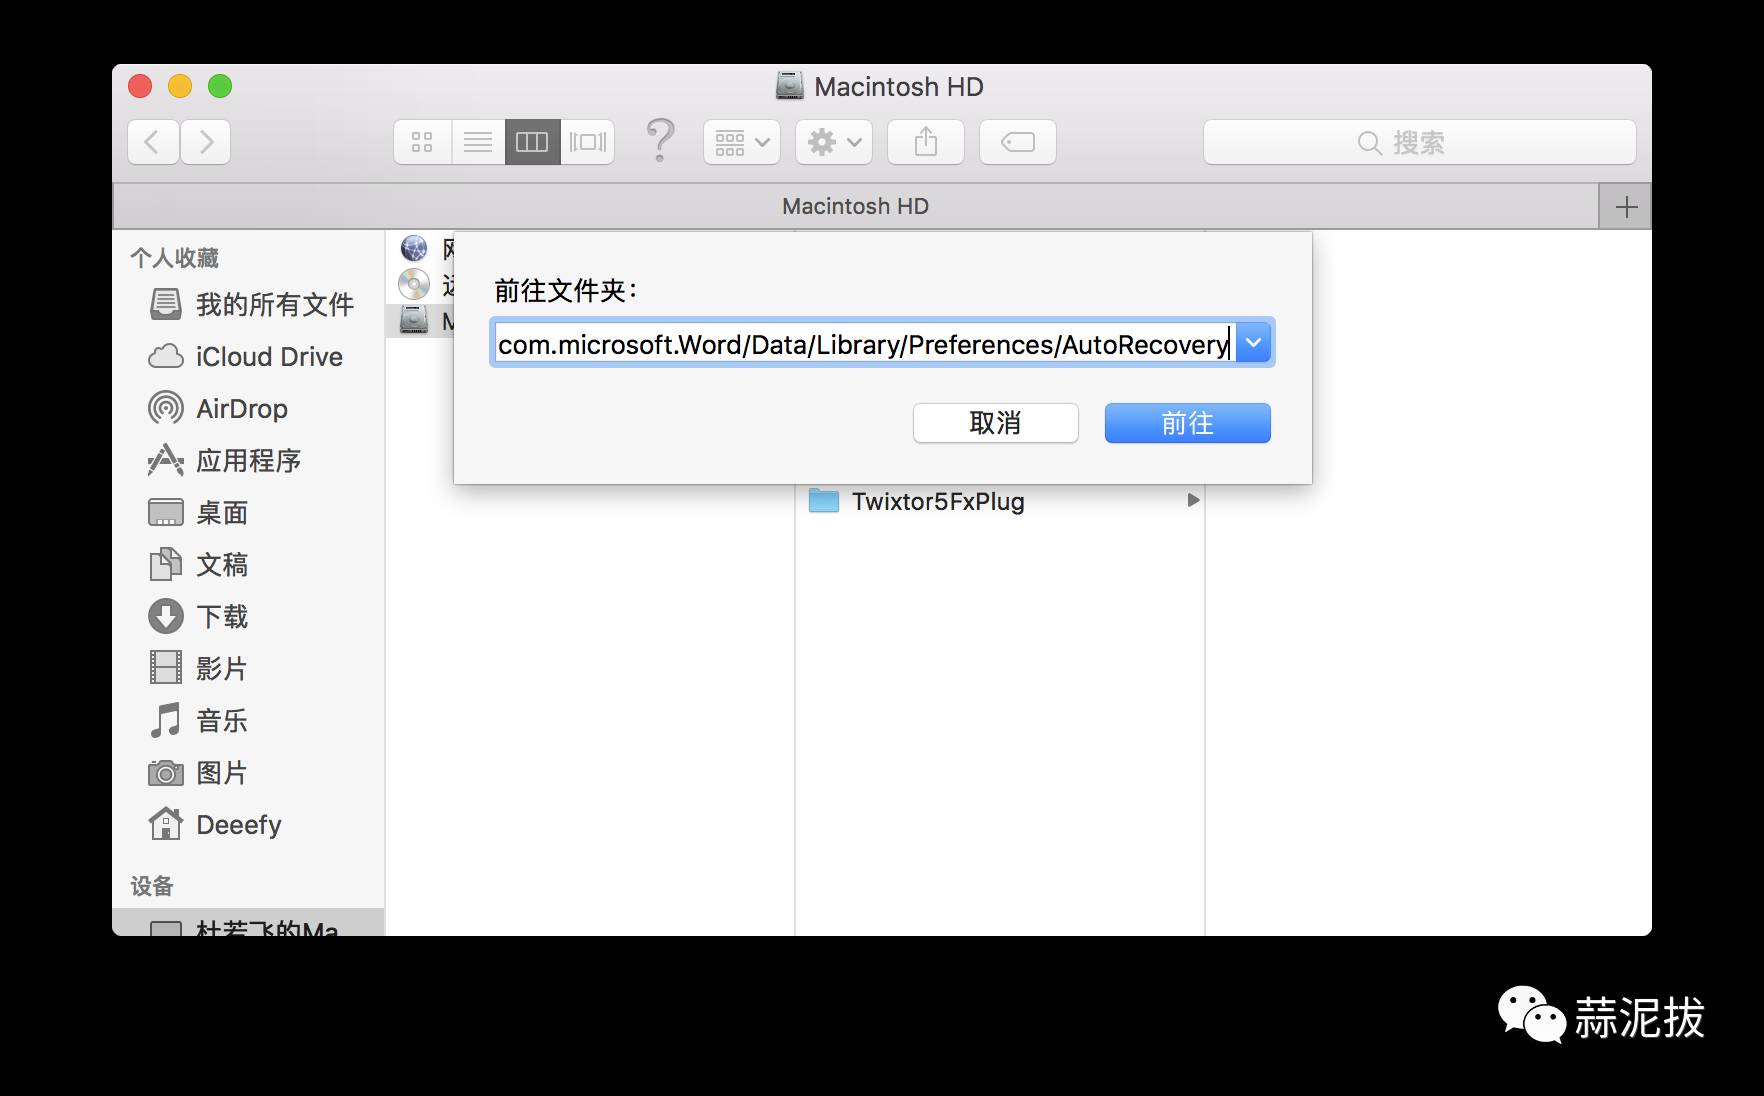Switch Finder to list view
The image size is (1764, 1096).
[x=478, y=142]
